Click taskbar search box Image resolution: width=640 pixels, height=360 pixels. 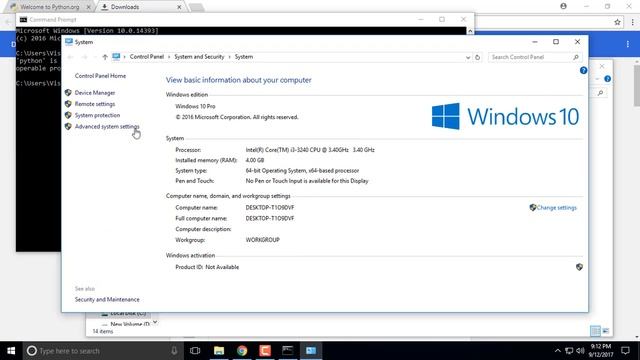pyautogui.click(x=102, y=351)
